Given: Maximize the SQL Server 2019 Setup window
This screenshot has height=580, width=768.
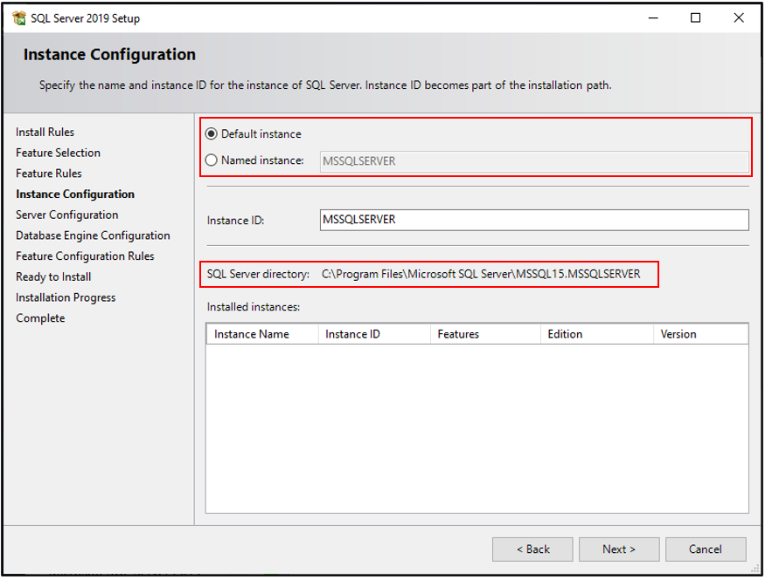Looking at the screenshot, I should tap(696, 18).
